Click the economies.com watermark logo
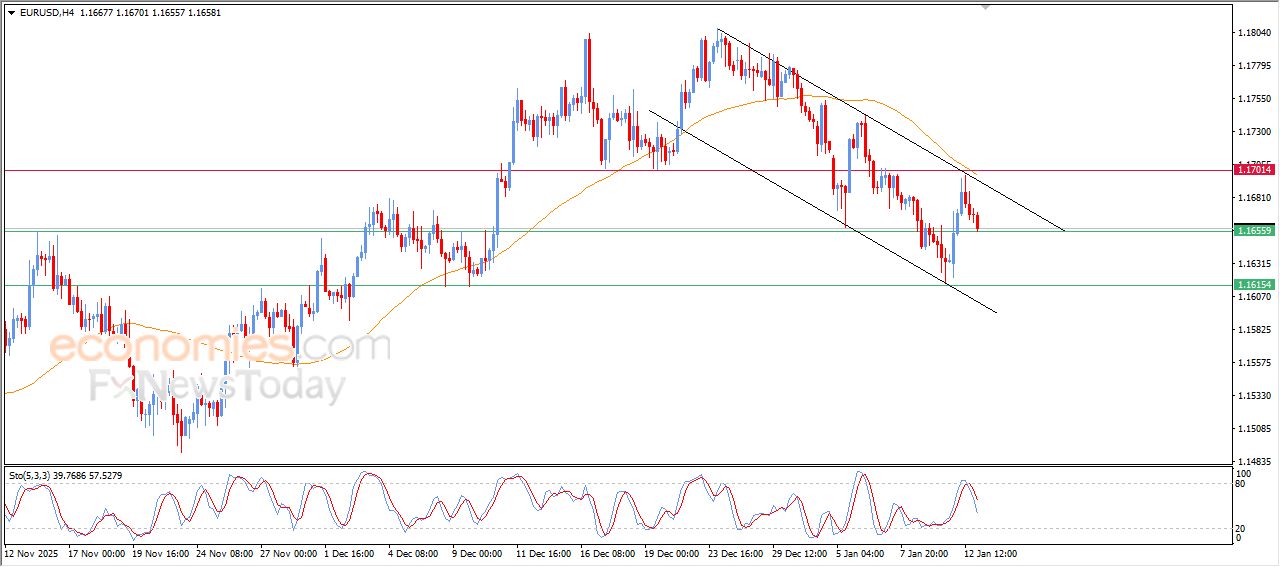1280x567 pixels. click(220, 348)
